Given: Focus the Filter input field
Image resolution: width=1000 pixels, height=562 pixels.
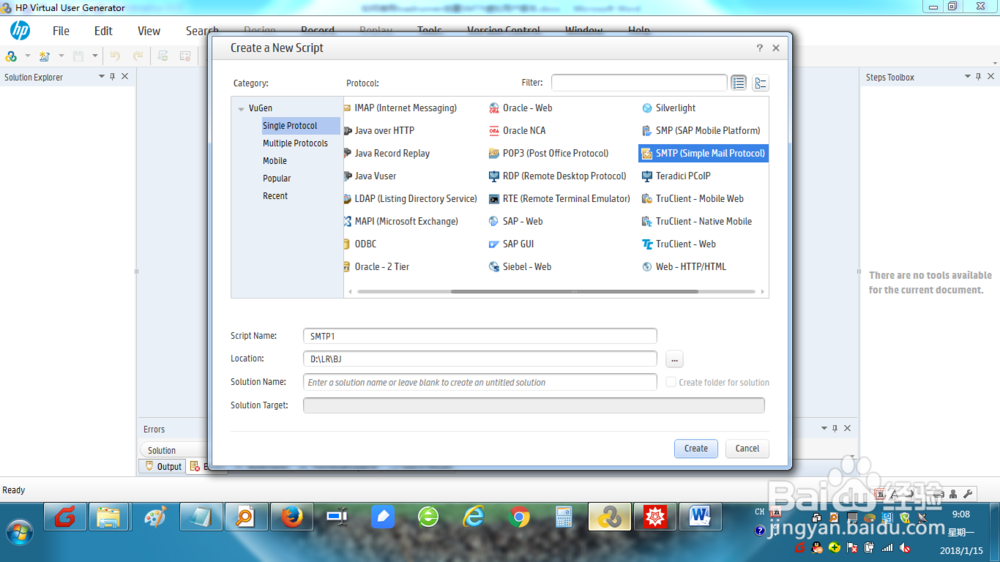Looking at the screenshot, I should click(638, 82).
